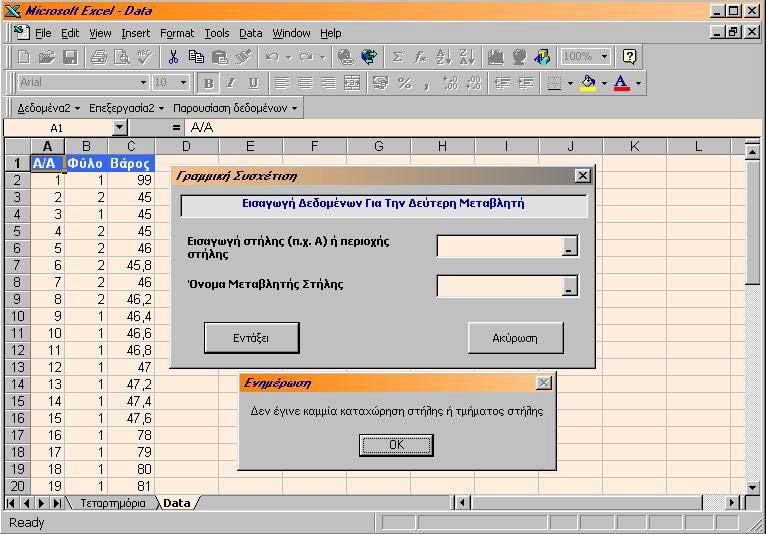Expand the Borders dropdown arrow
This screenshot has width=766, height=534.
click(x=570, y=83)
